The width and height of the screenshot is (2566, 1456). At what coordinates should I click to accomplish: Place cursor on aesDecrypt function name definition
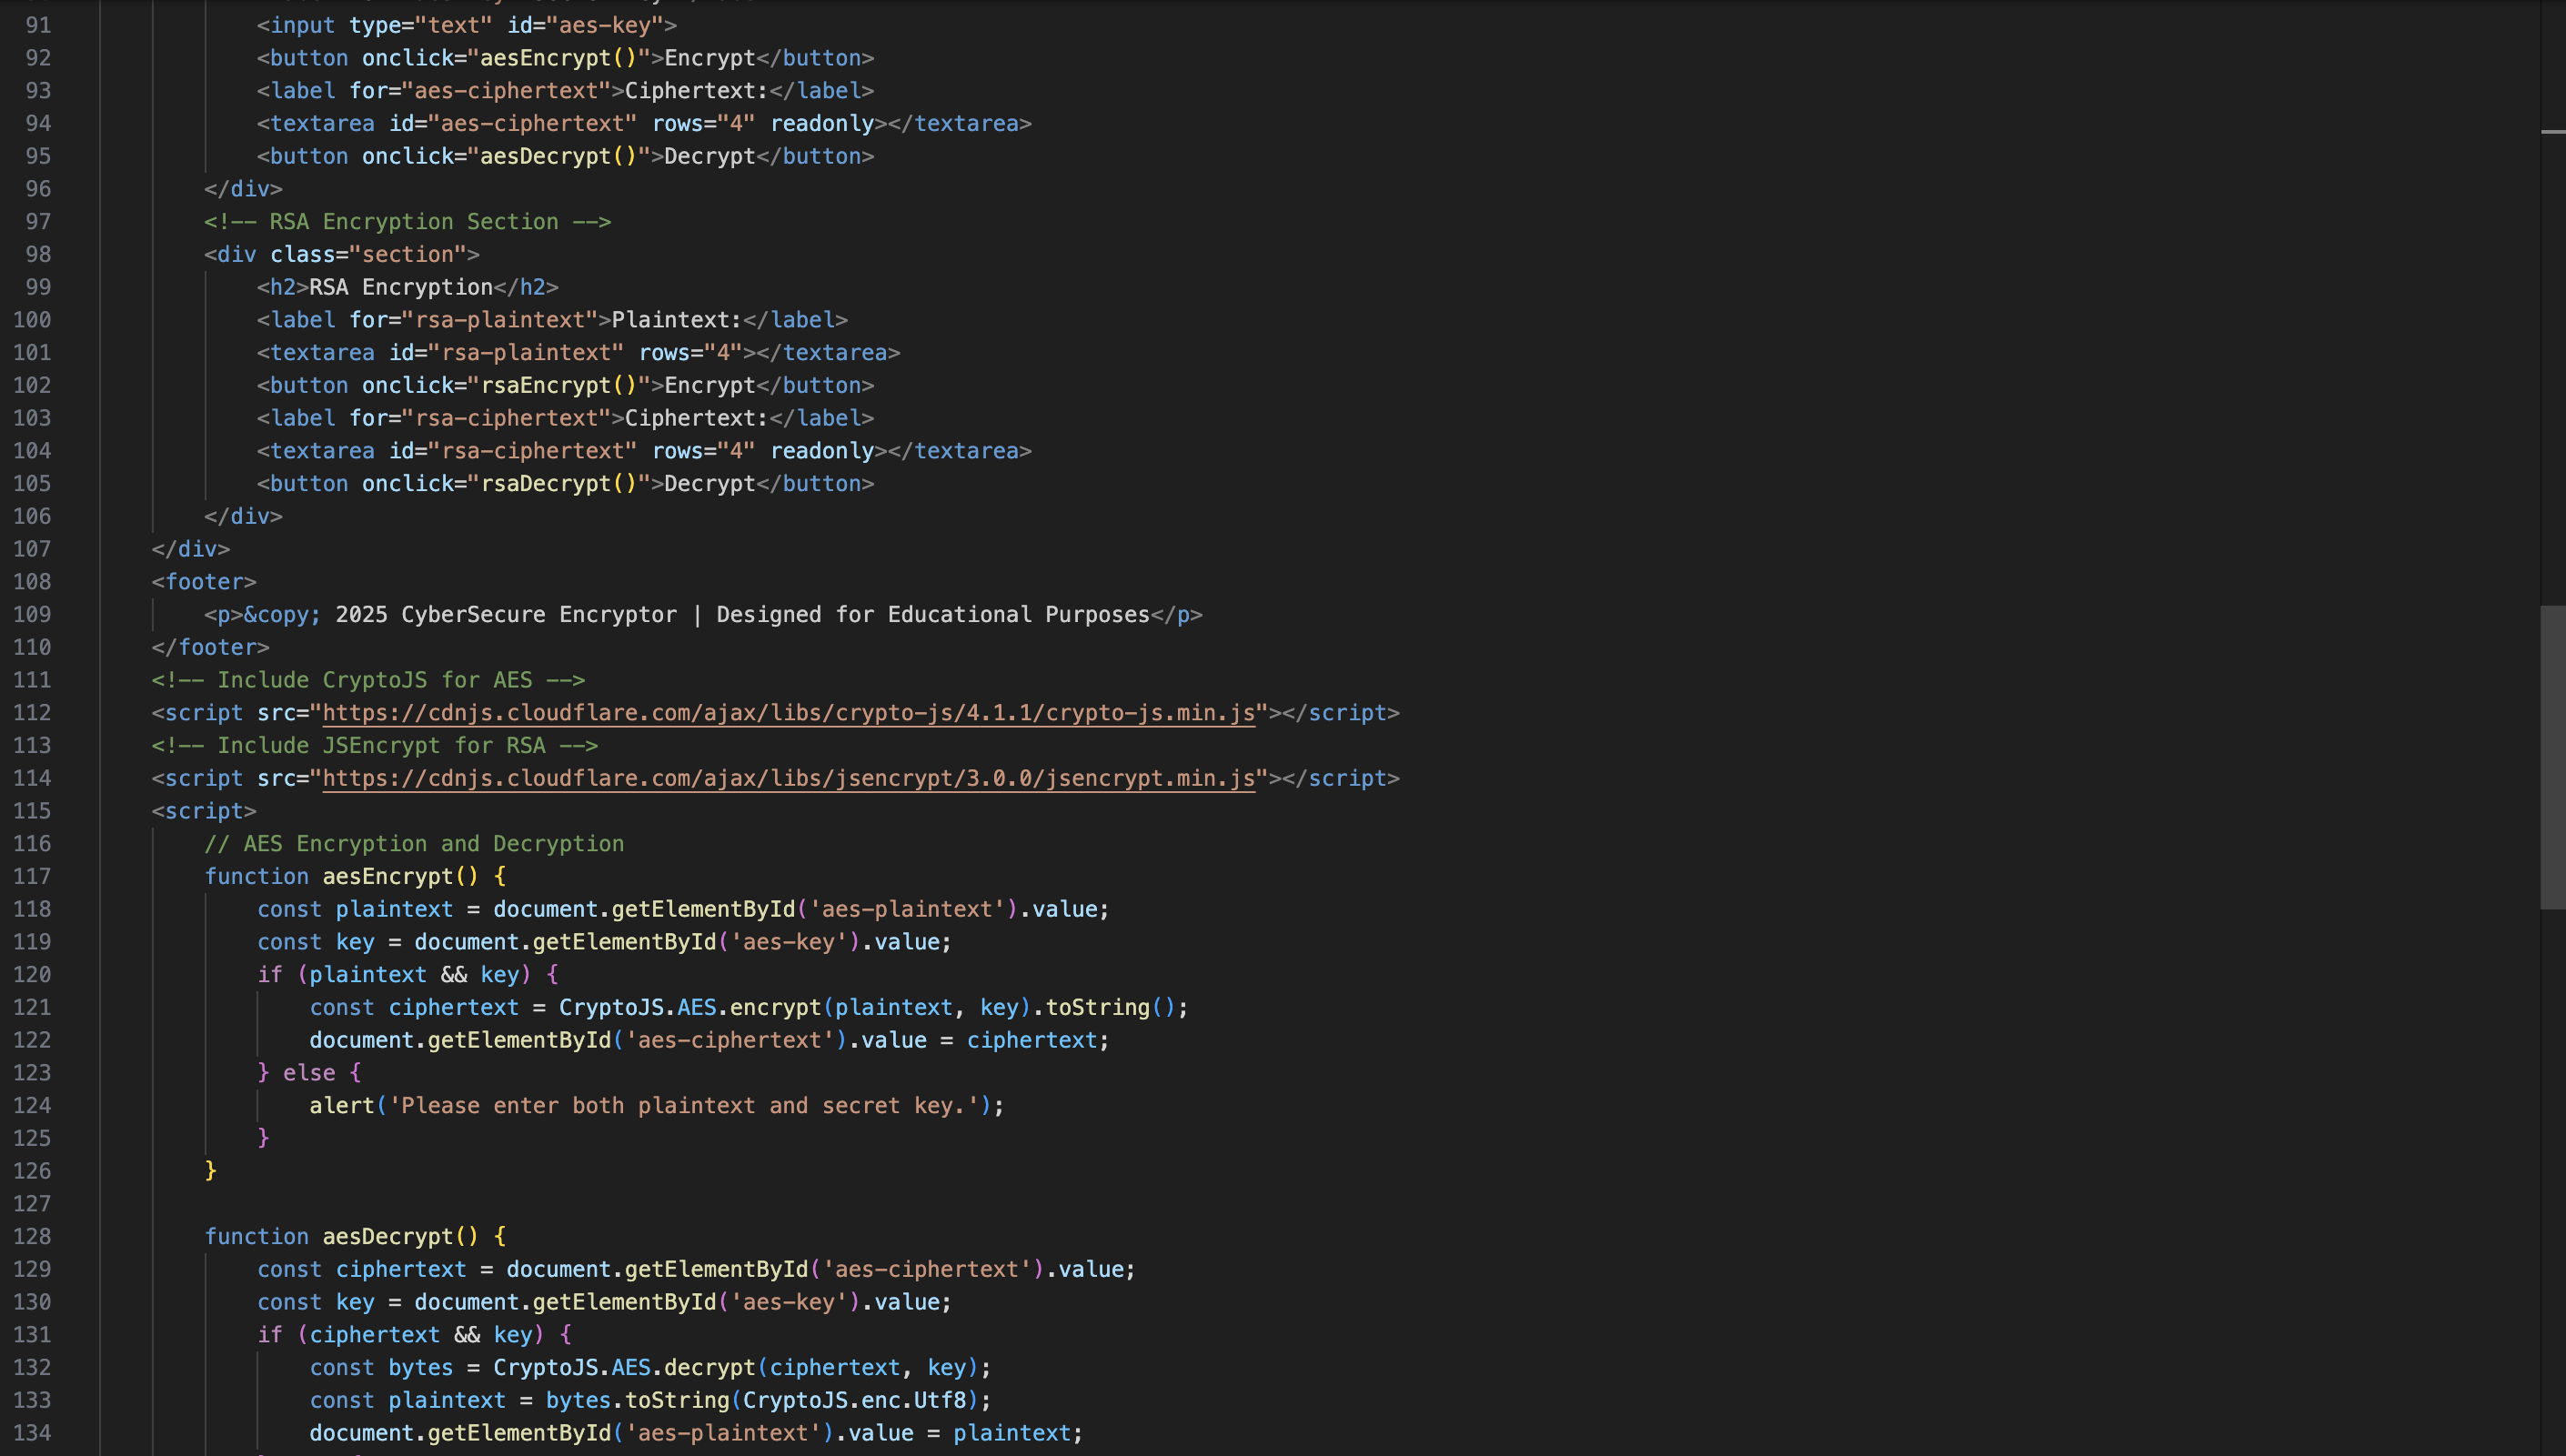coord(387,1236)
